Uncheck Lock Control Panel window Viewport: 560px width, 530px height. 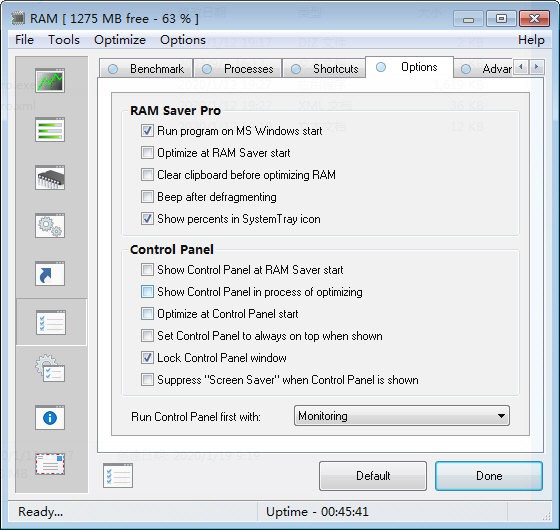point(147,358)
